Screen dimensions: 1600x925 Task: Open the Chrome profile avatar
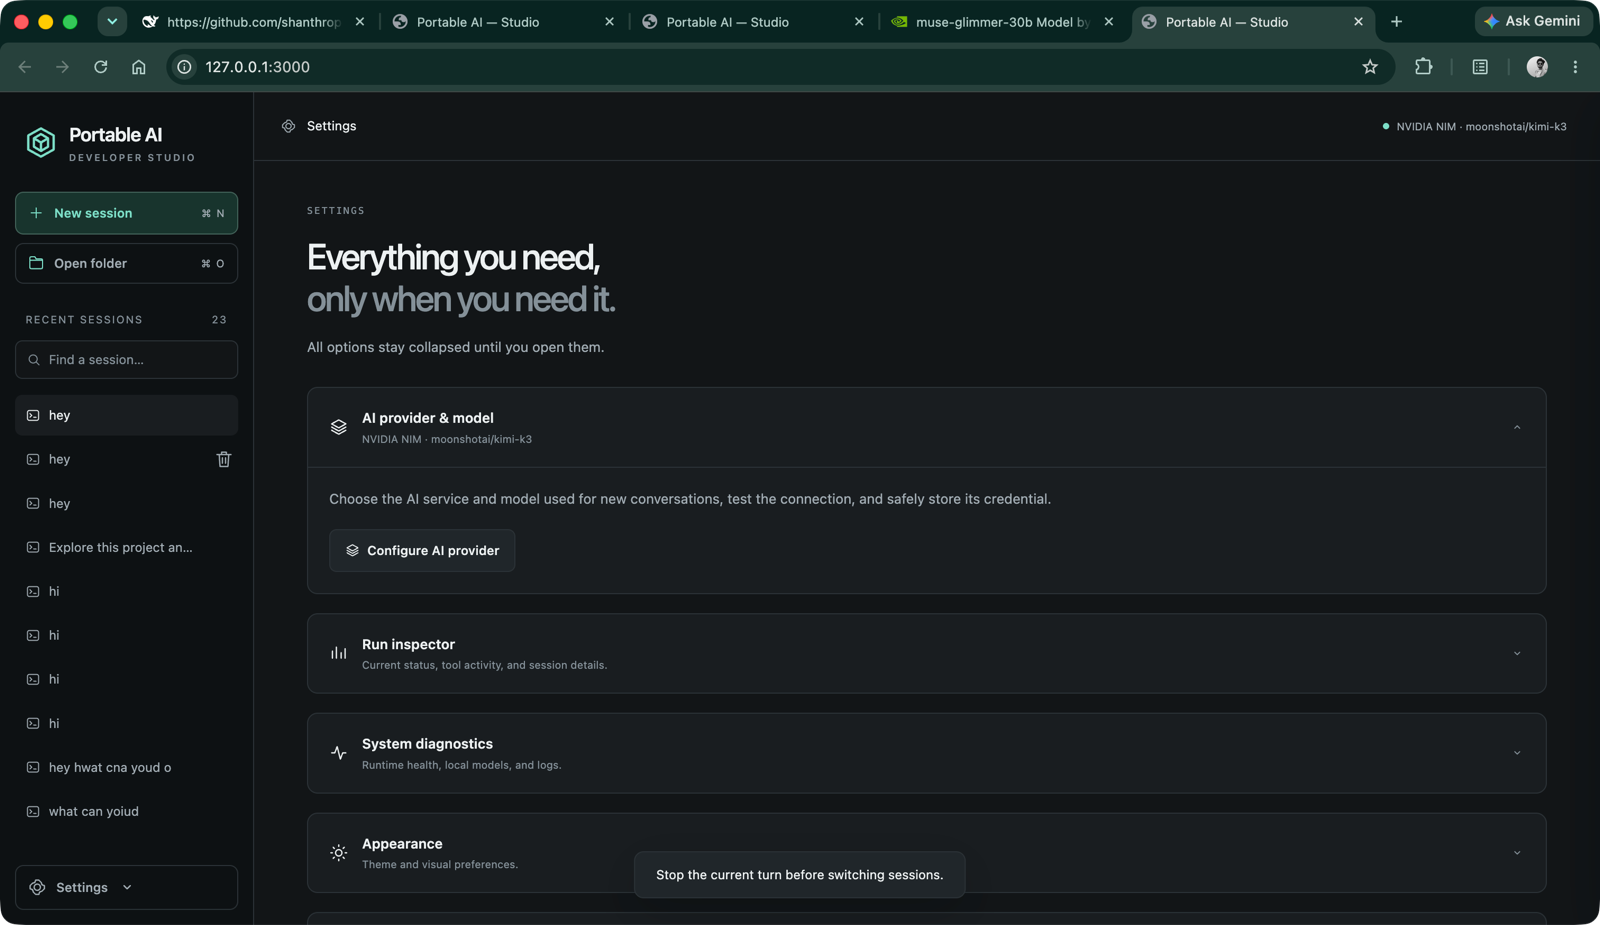tap(1537, 67)
